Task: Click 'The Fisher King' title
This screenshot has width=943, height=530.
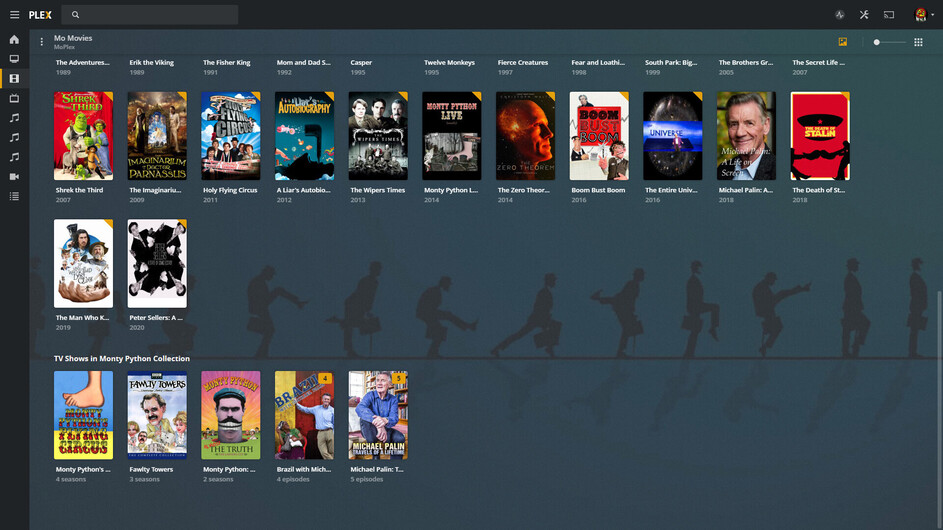Action: (227, 63)
